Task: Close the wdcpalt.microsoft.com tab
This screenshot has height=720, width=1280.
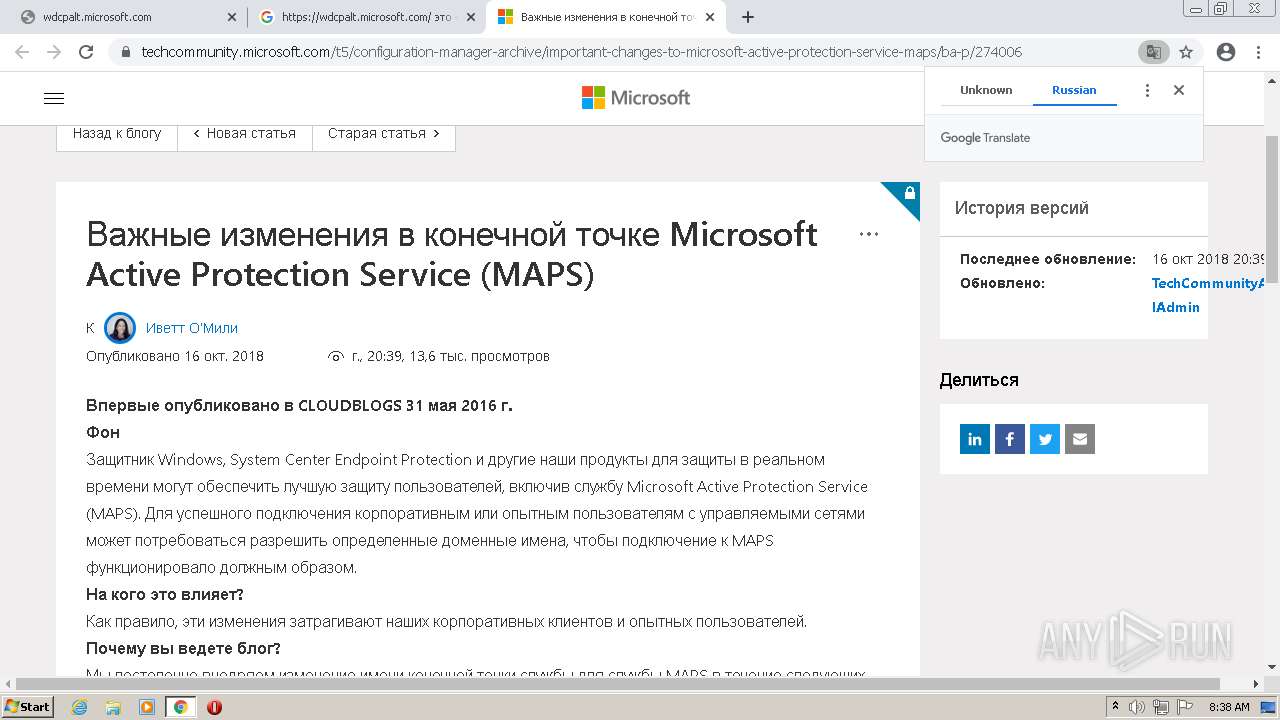Action: click(x=232, y=17)
